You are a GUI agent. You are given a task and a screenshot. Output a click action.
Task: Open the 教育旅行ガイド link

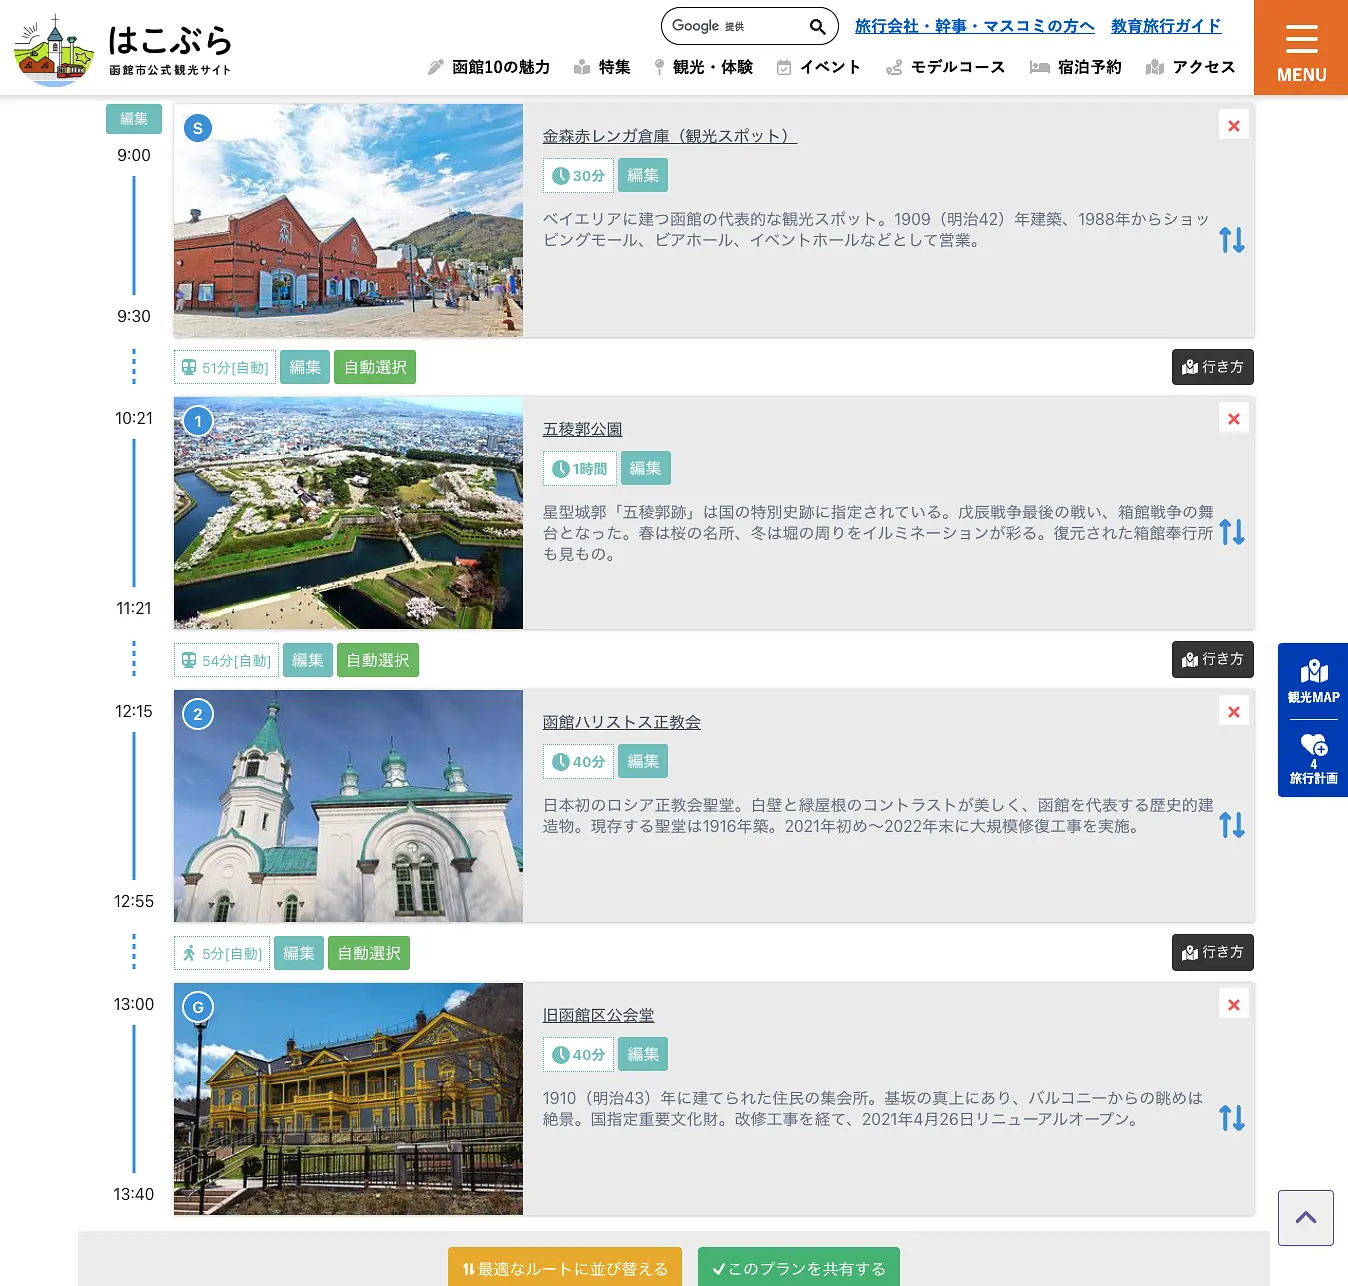pos(1163,26)
